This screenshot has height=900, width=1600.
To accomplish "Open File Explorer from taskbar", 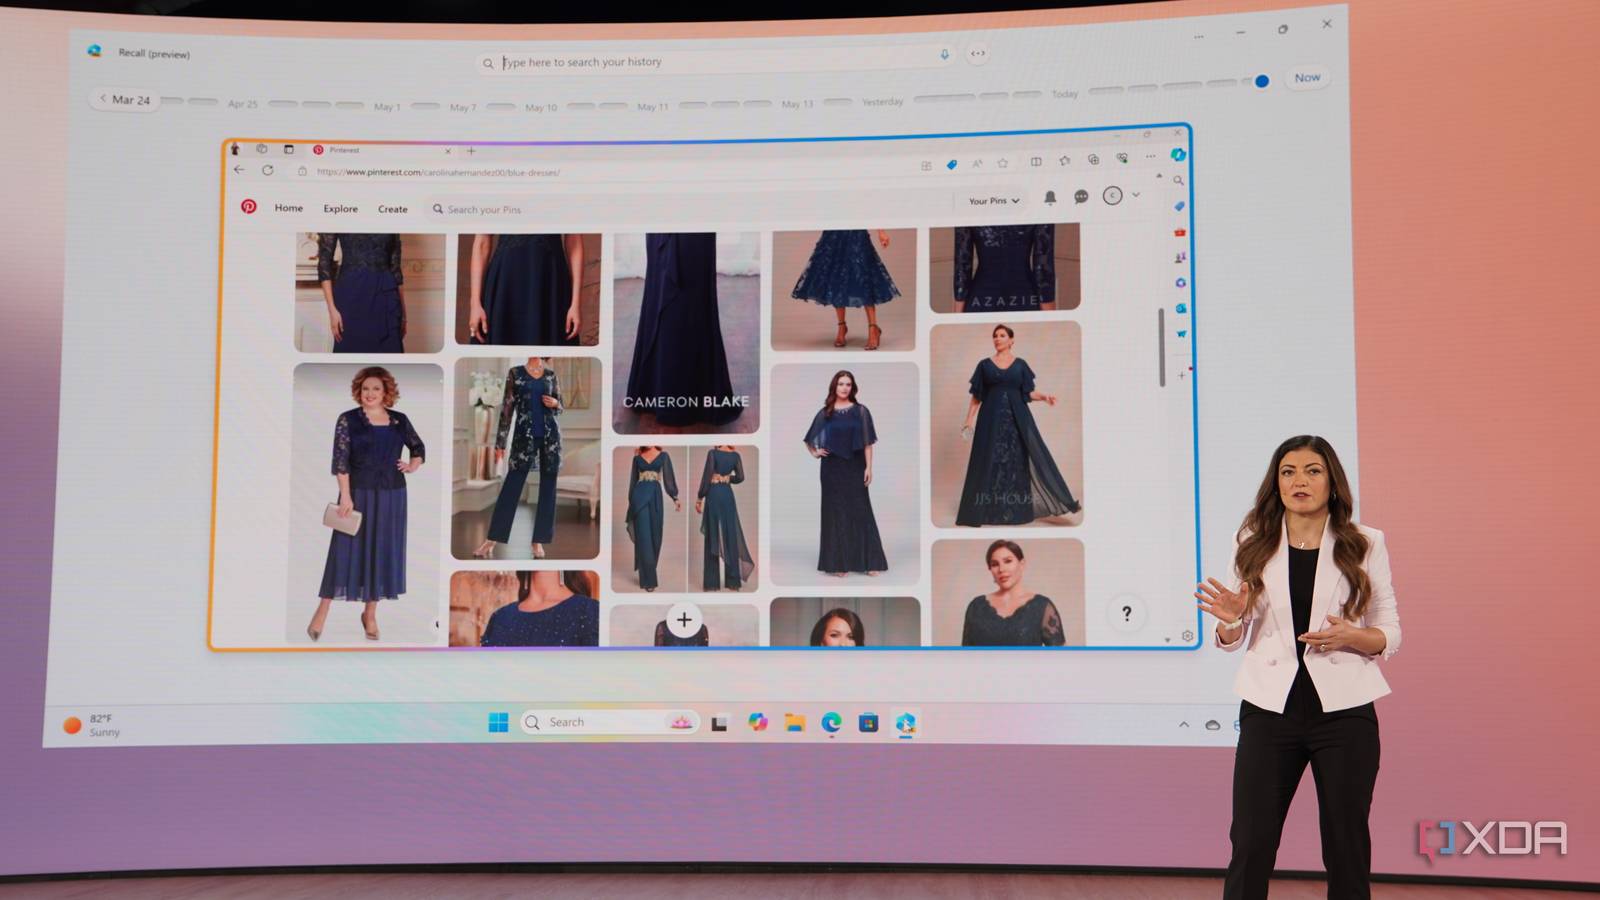I will click(795, 722).
